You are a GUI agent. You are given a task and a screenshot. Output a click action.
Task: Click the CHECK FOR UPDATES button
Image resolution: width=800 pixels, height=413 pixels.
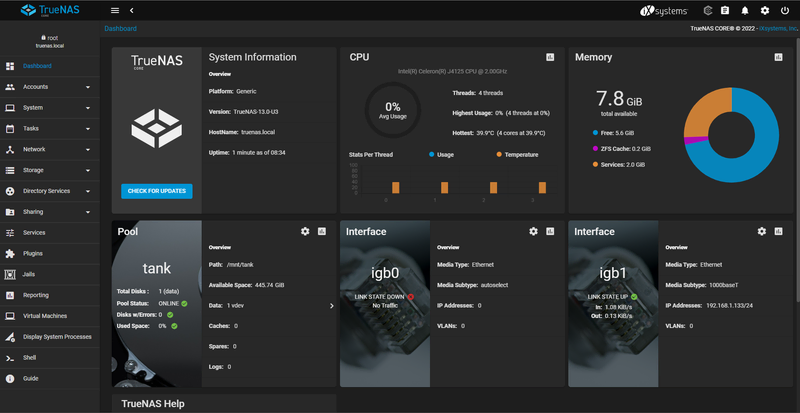pos(157,191)
